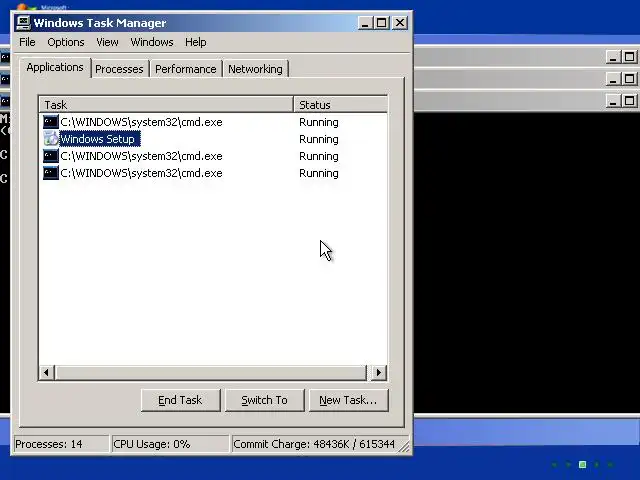Click the Task Manager resize grip corner
The image size is (640, 480).
coord(404,447)
